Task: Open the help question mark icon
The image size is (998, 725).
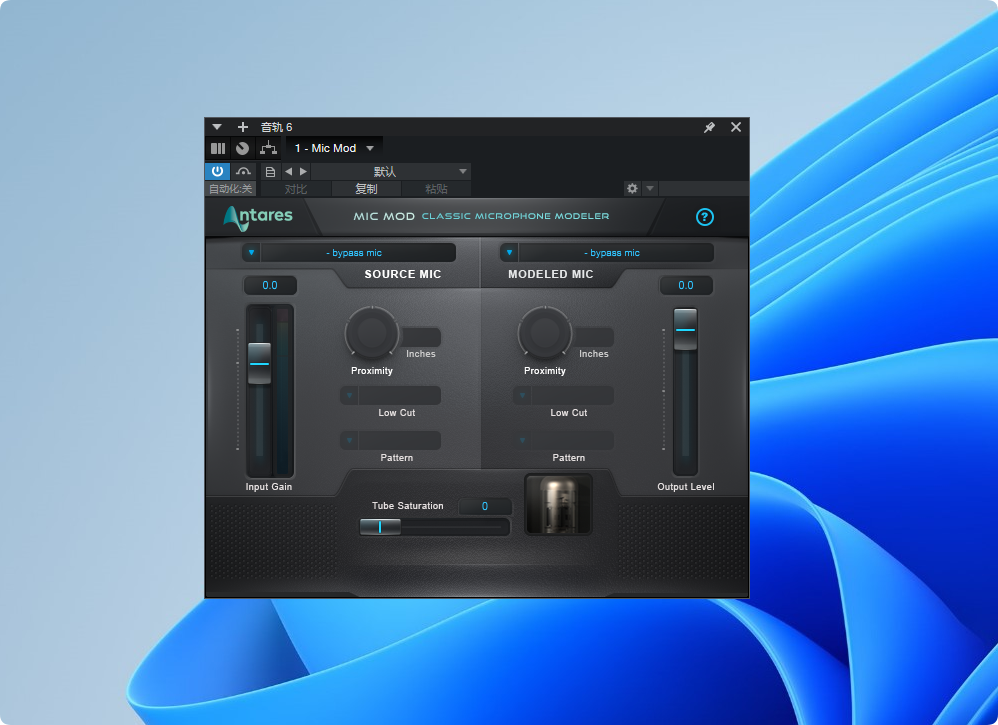Action: pyautogui.click(x=705, y=217)
